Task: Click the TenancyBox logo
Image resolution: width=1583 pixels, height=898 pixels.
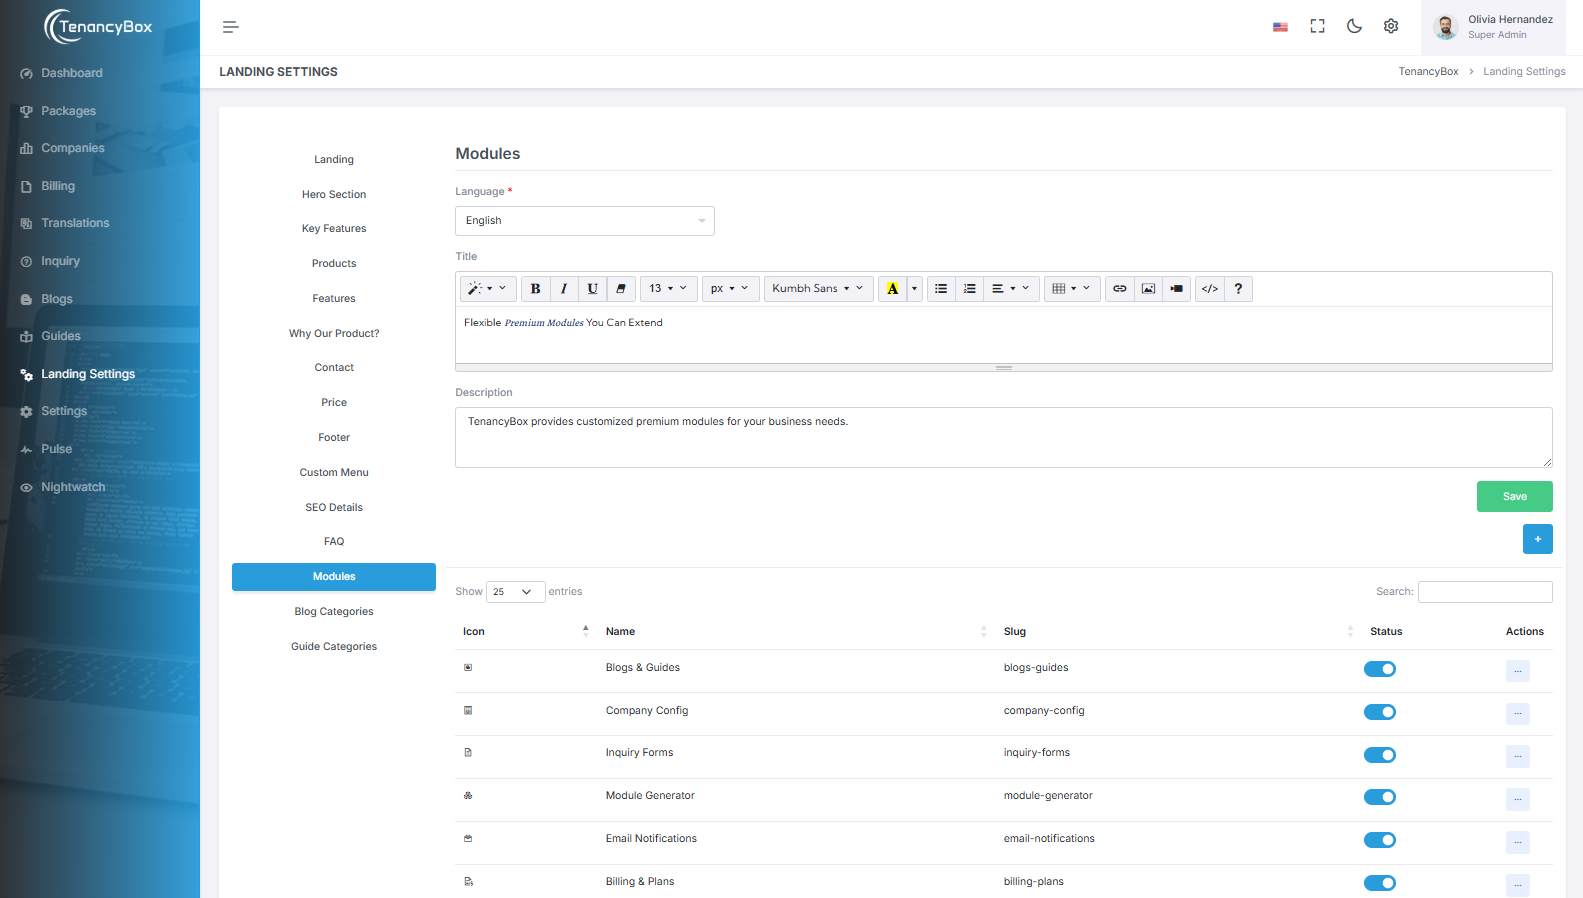Action: (x=99, y=27)
